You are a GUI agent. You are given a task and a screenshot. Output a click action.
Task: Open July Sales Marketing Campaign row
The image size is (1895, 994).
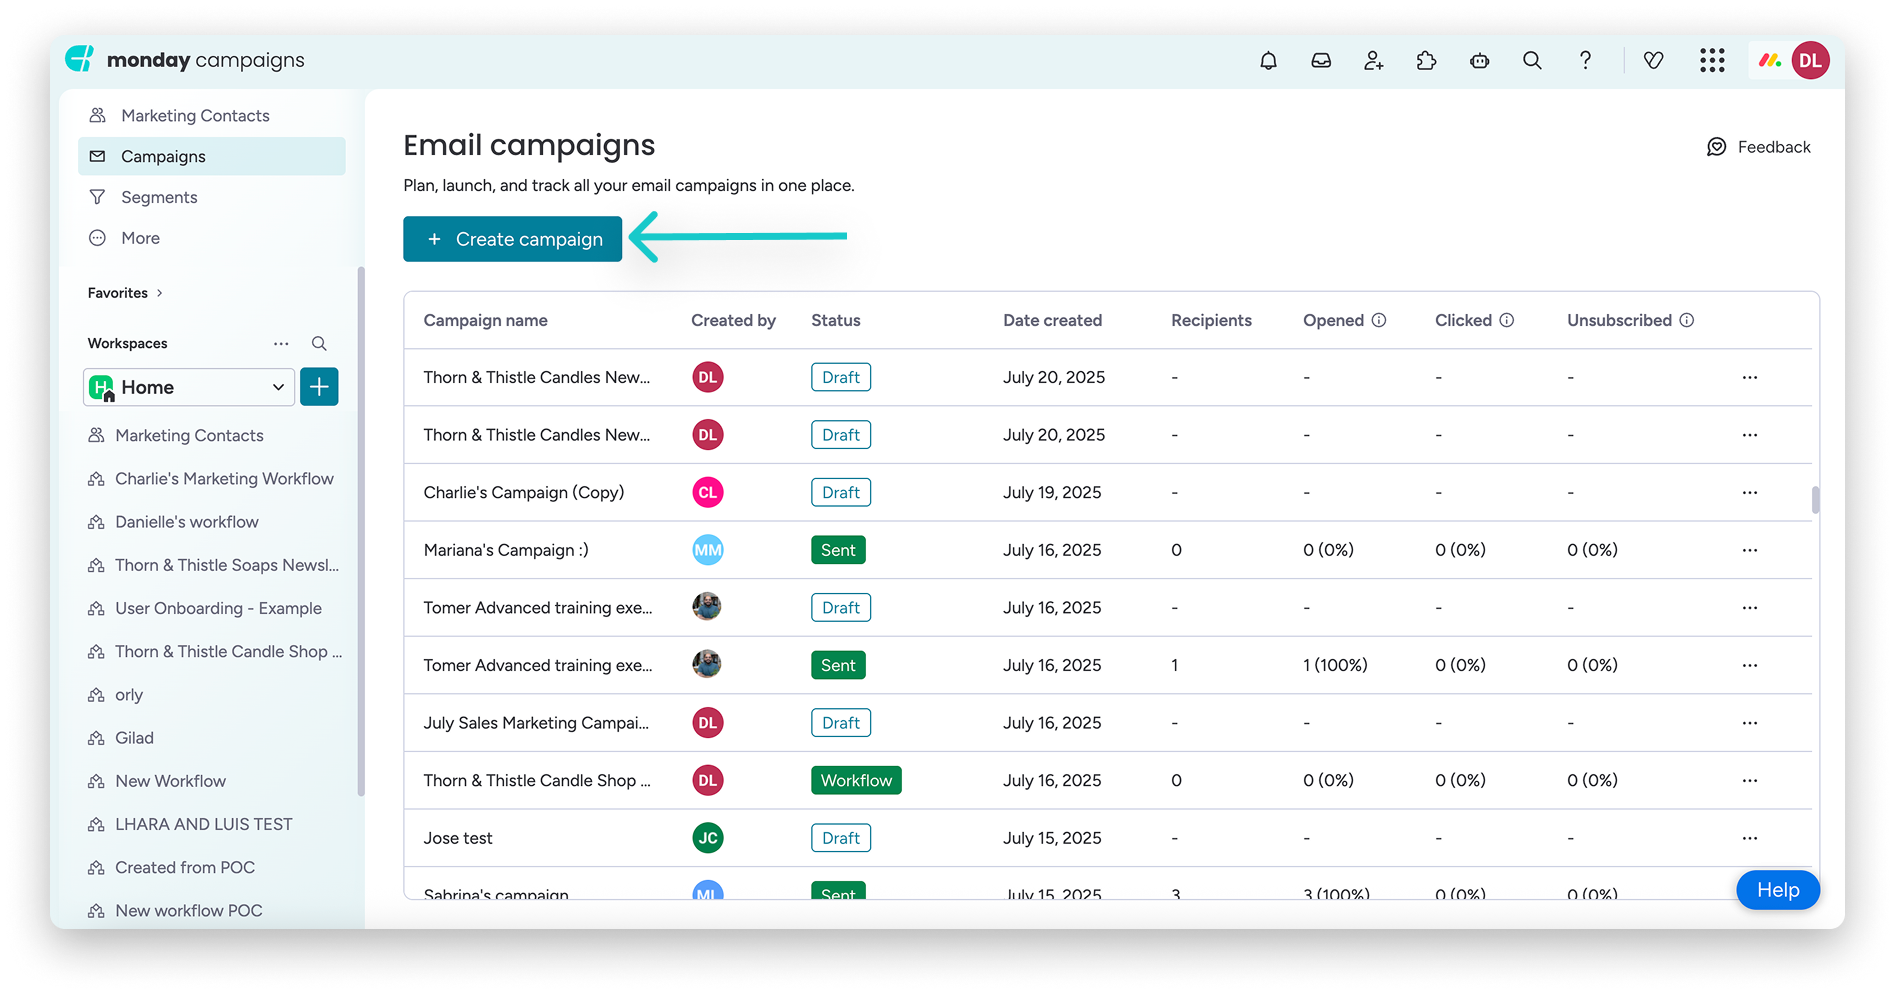coord(536,723)
